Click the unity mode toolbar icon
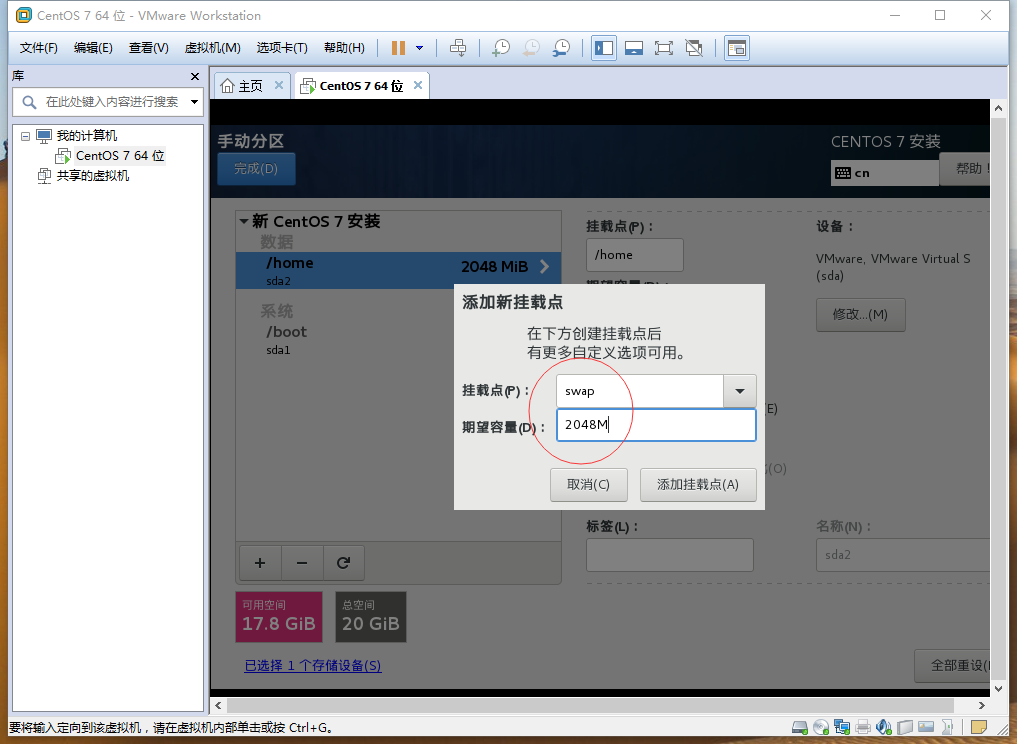 point(694,48)
